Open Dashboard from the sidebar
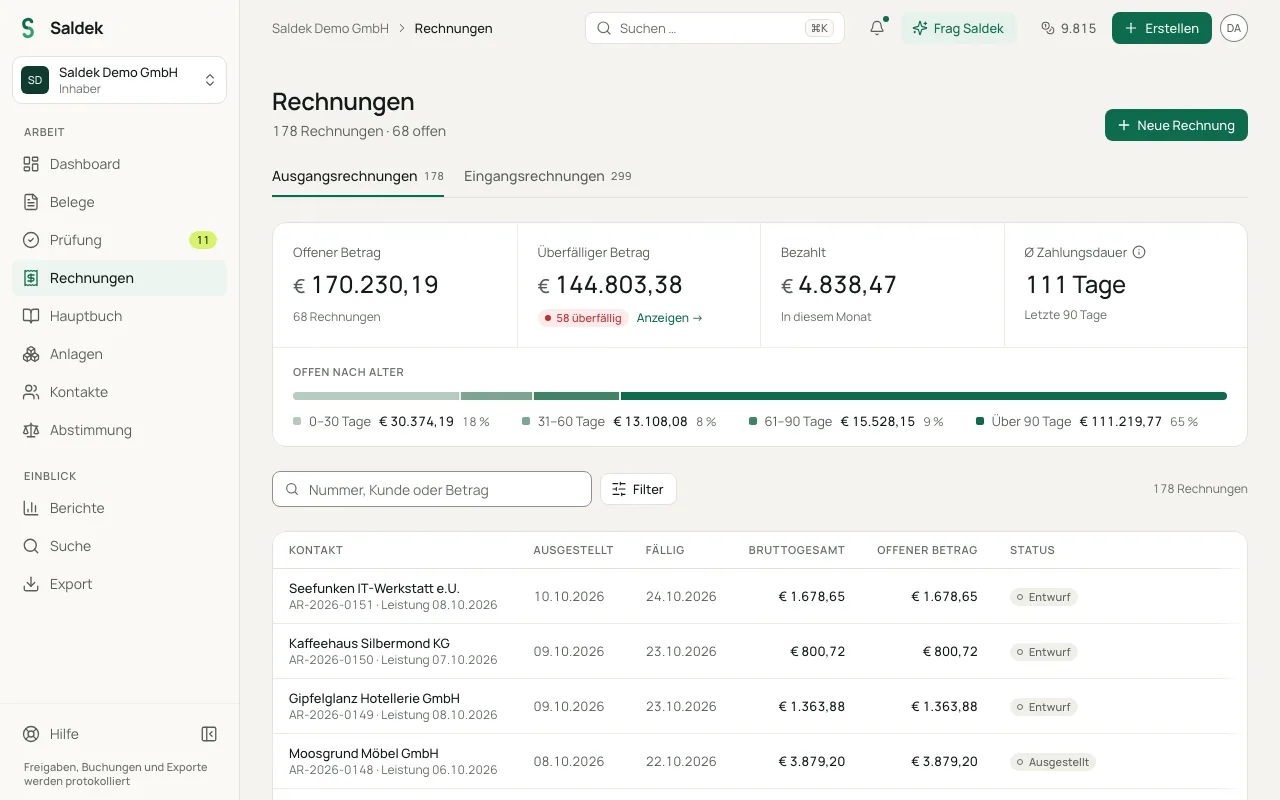 point(119,164)
